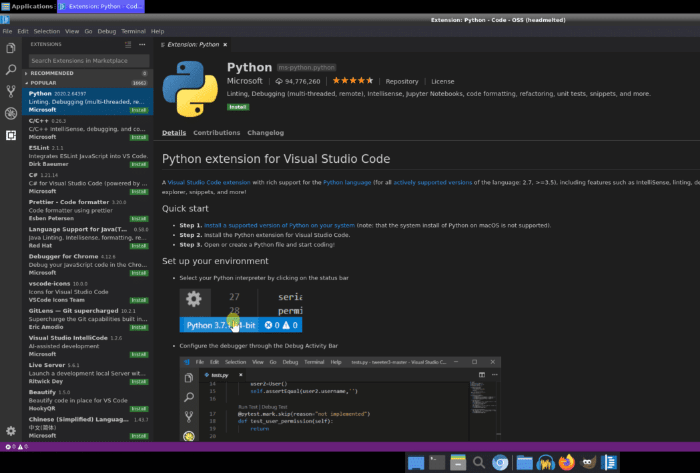Switch to the Contributions tab
Viewport: 700px width, 473px height.
217,133
